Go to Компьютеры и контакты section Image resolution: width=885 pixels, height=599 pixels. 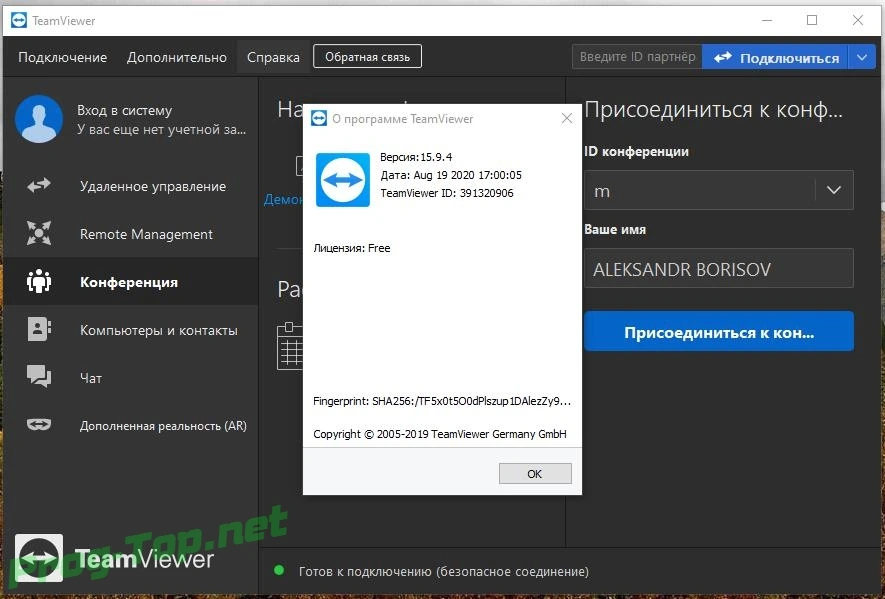(x=131, y=330)
